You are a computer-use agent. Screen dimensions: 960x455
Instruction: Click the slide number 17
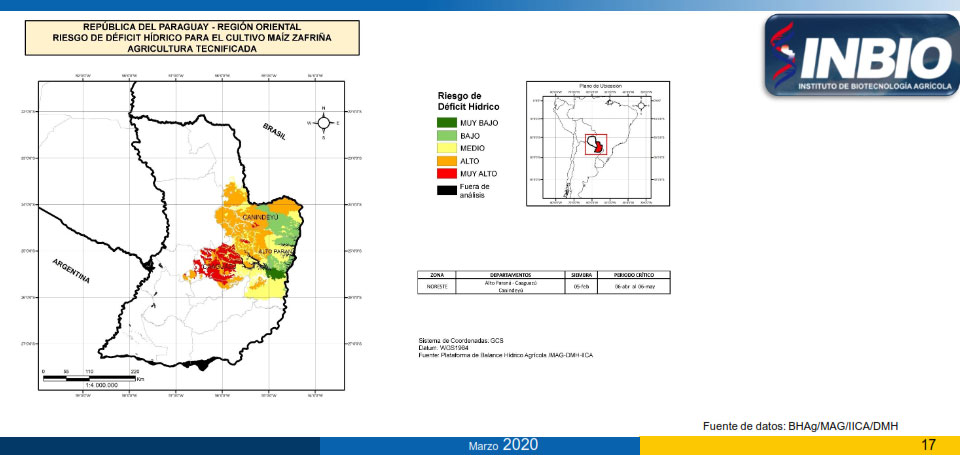pyautogui.click(x=929, y=444)
